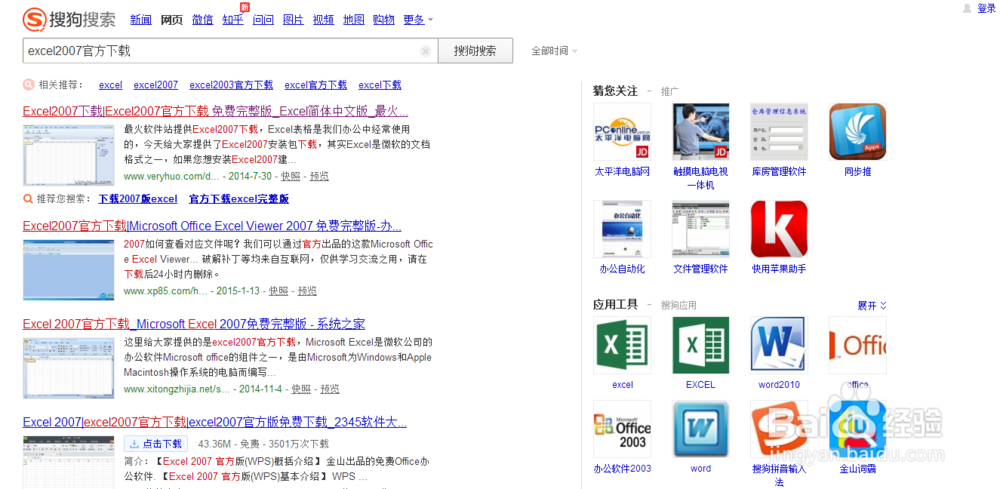Open the 全部时间 time filter dropdown
Screen dimensions: 1000x489
[554, 51]
